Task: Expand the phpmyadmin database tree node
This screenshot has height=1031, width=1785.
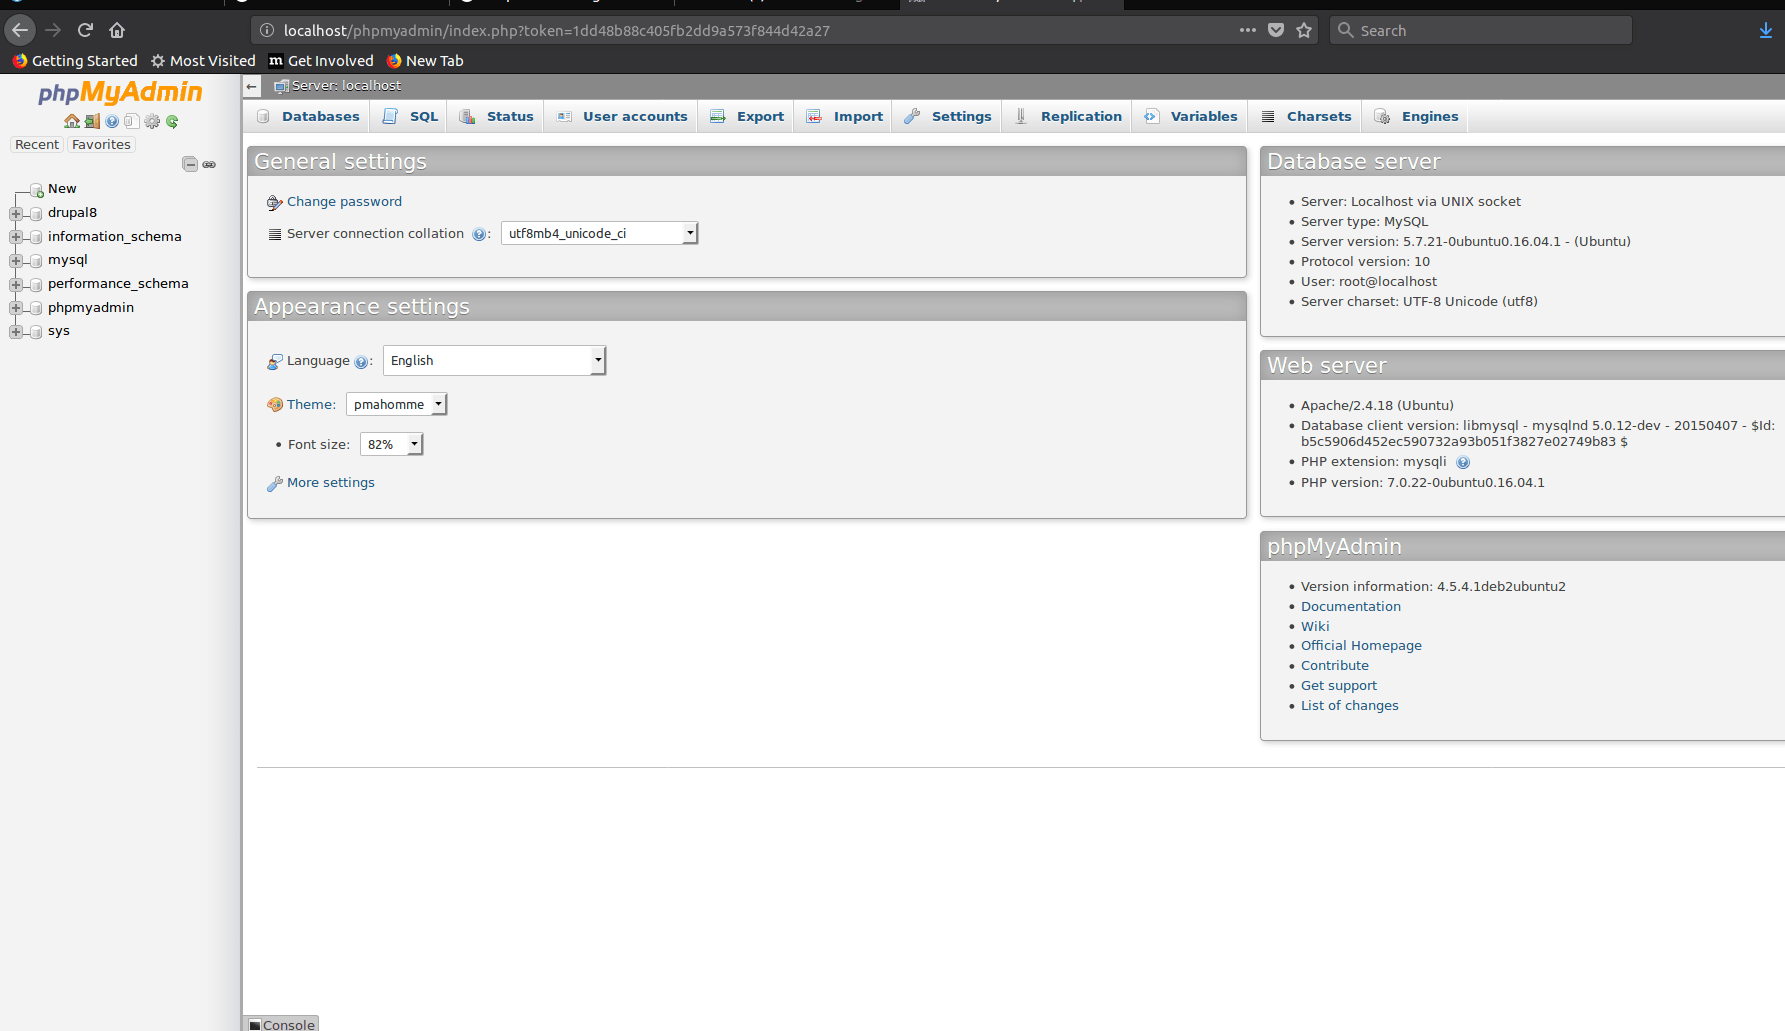Action: [x=16, y=308]
